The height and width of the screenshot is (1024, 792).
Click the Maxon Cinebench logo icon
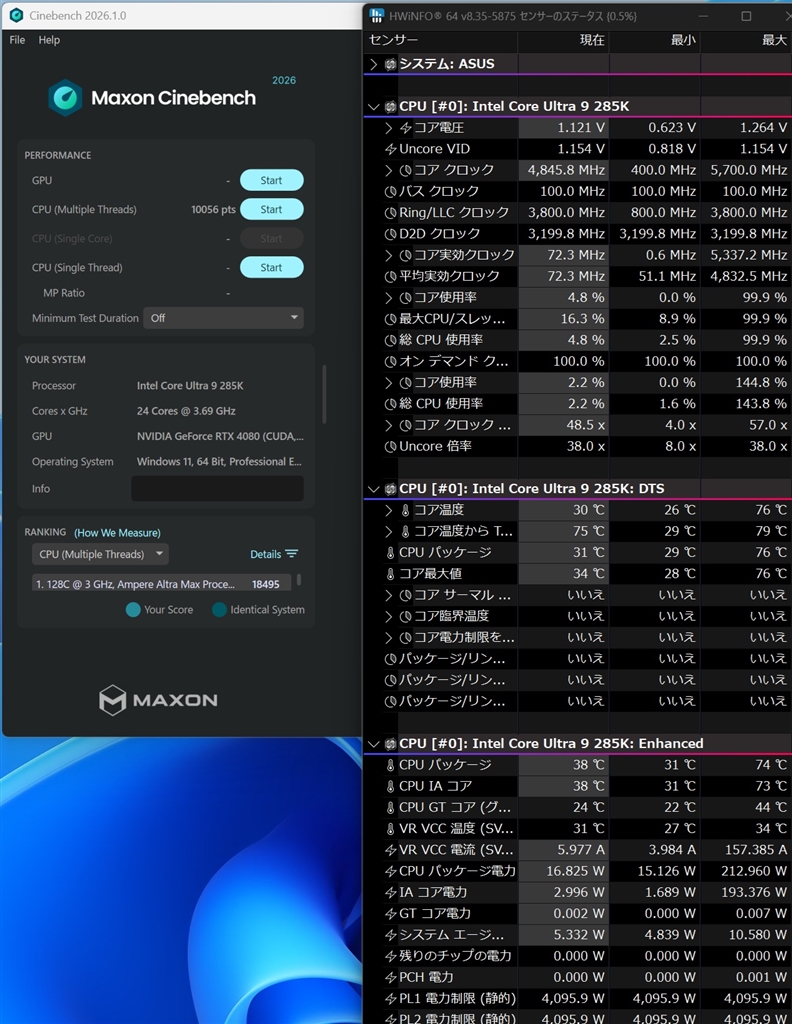point(65,98)
